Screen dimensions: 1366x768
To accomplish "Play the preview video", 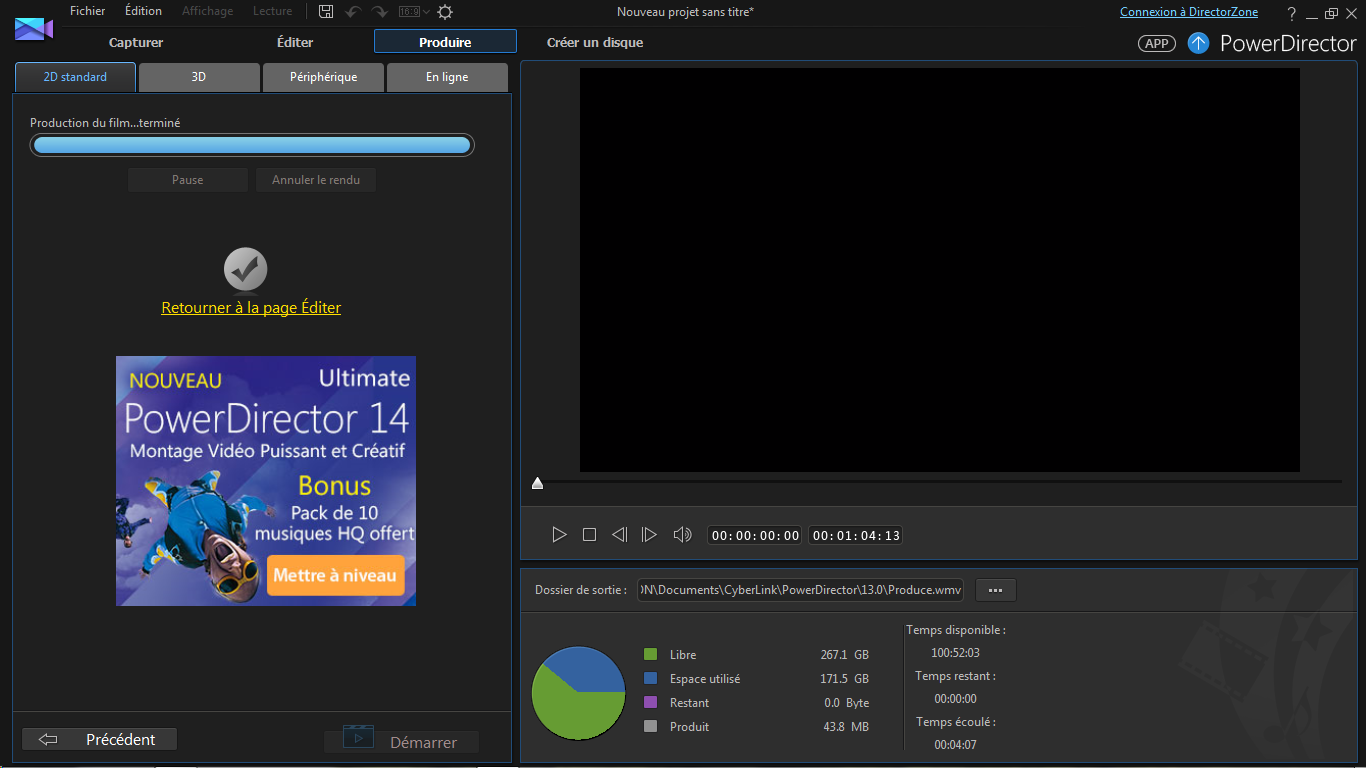I will (x=559, y=535).
